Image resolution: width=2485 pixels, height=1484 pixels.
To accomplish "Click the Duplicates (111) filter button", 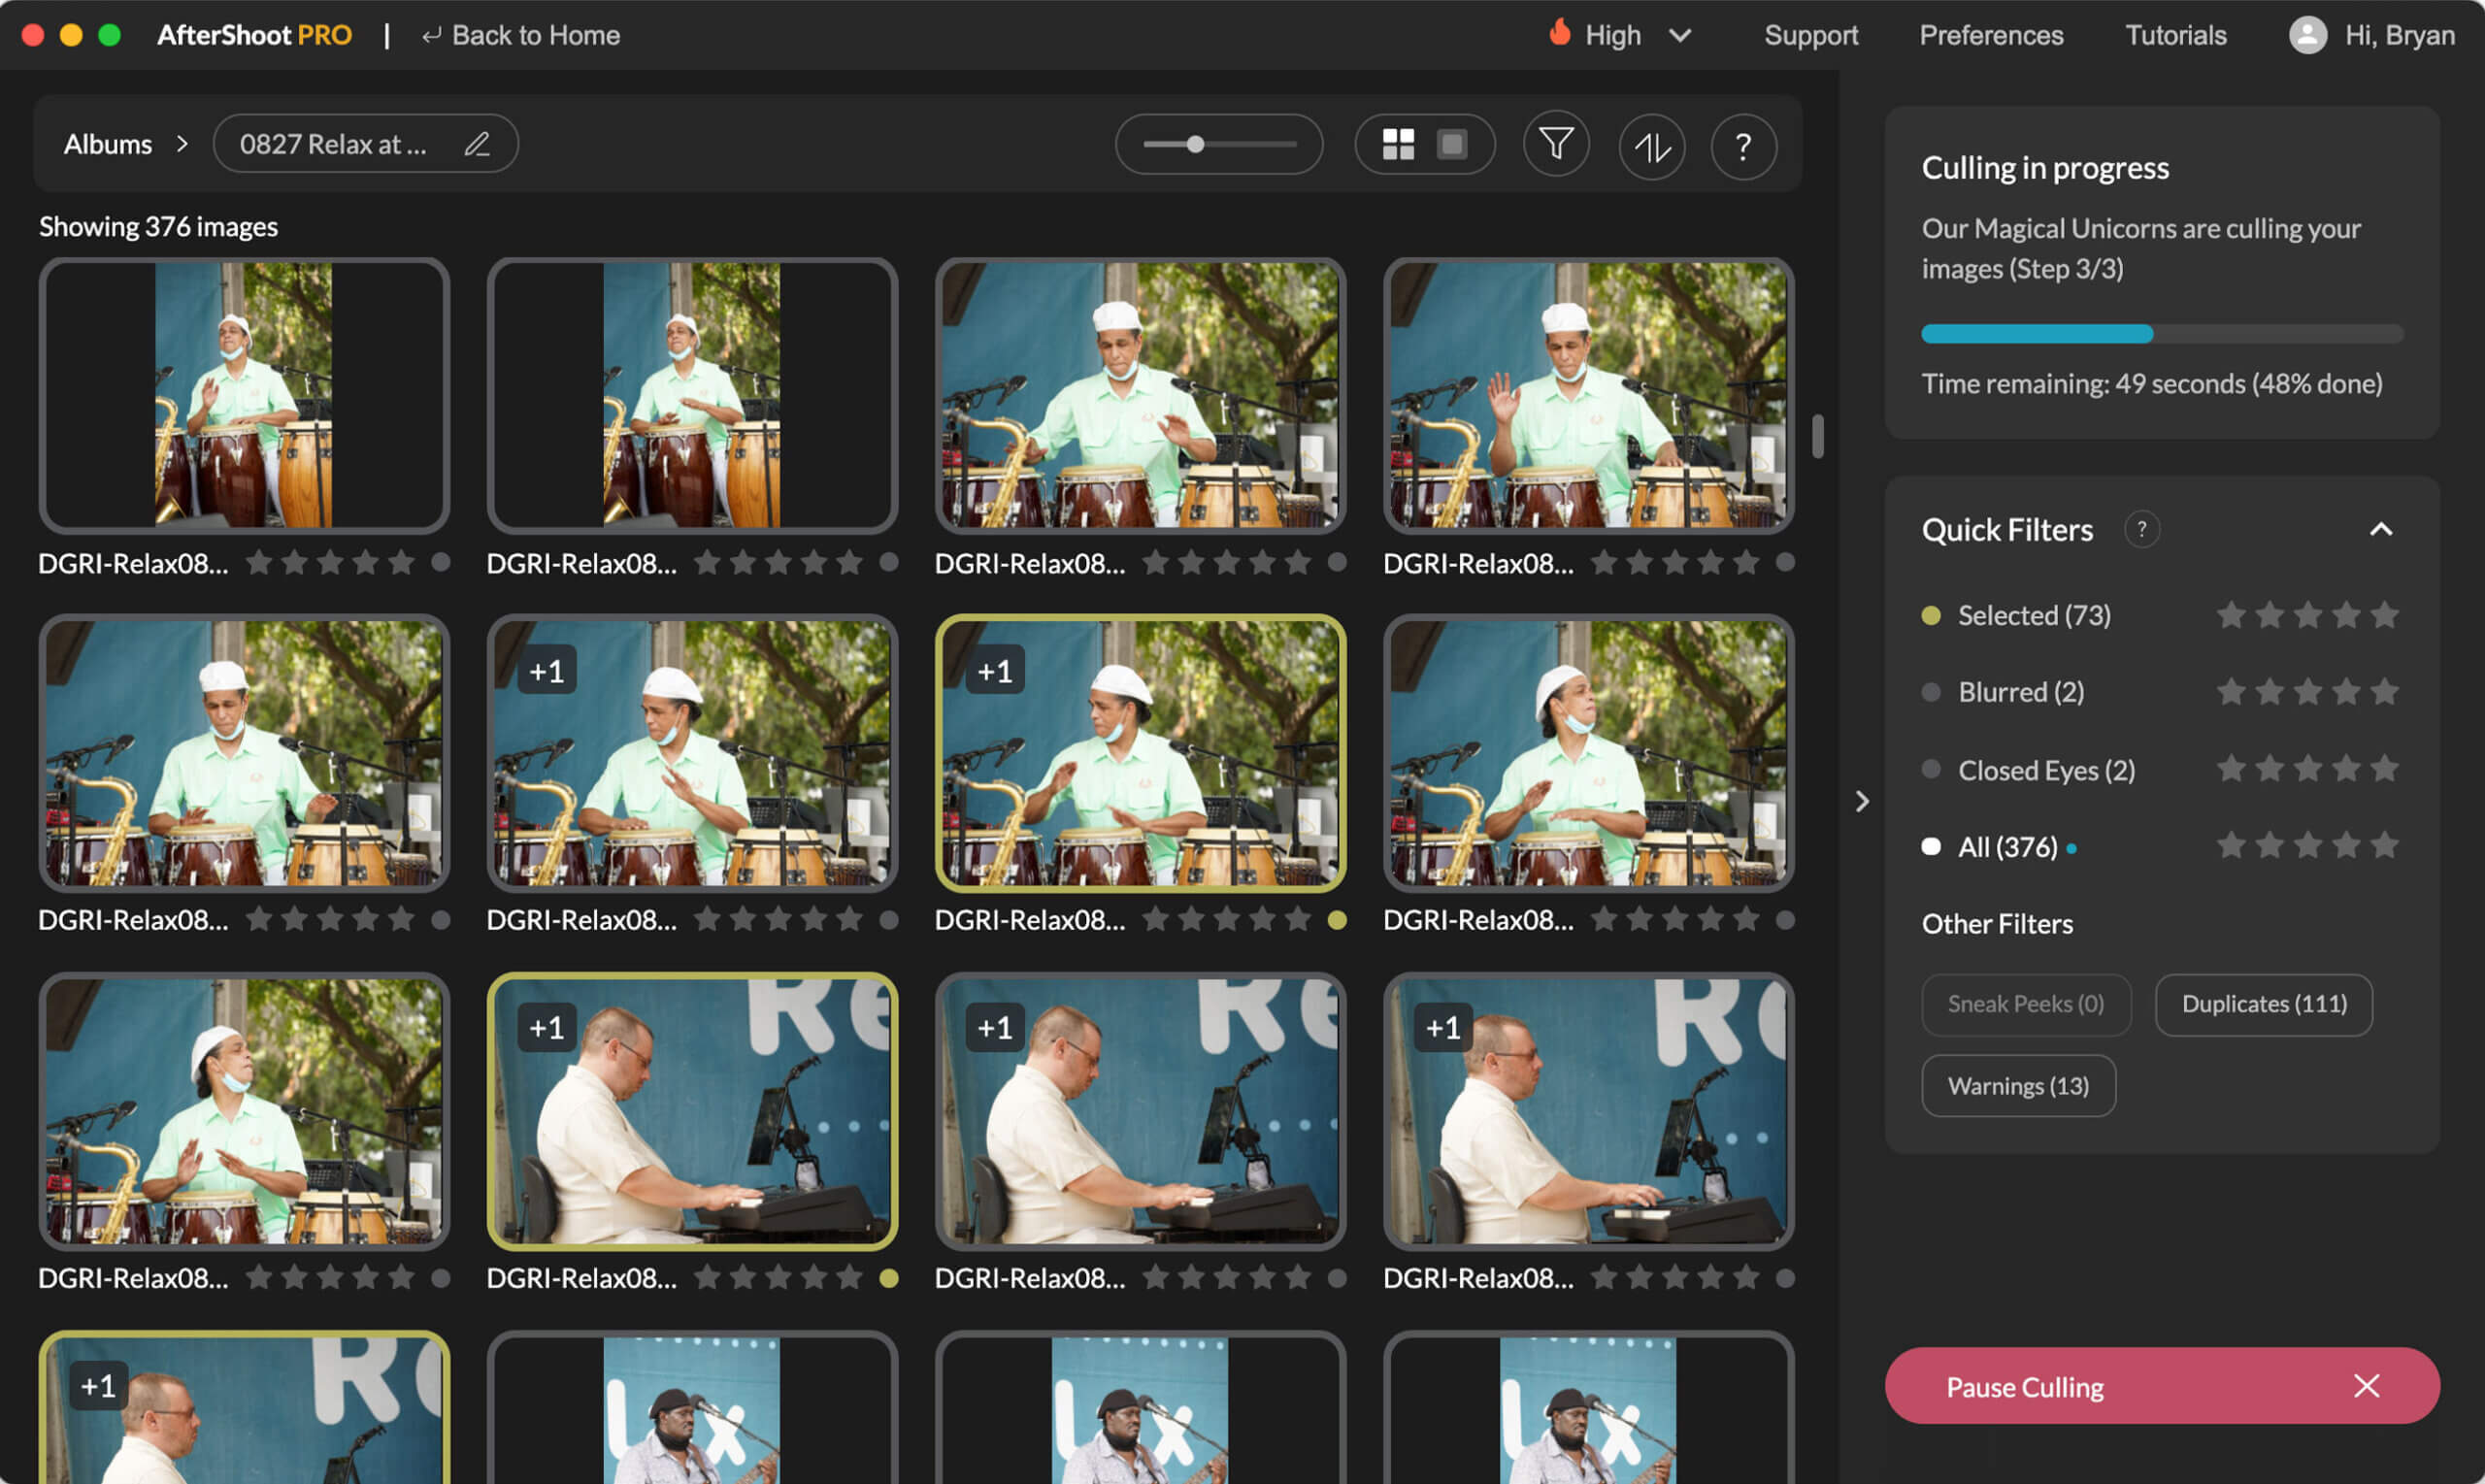I will click(2263, 1004).
